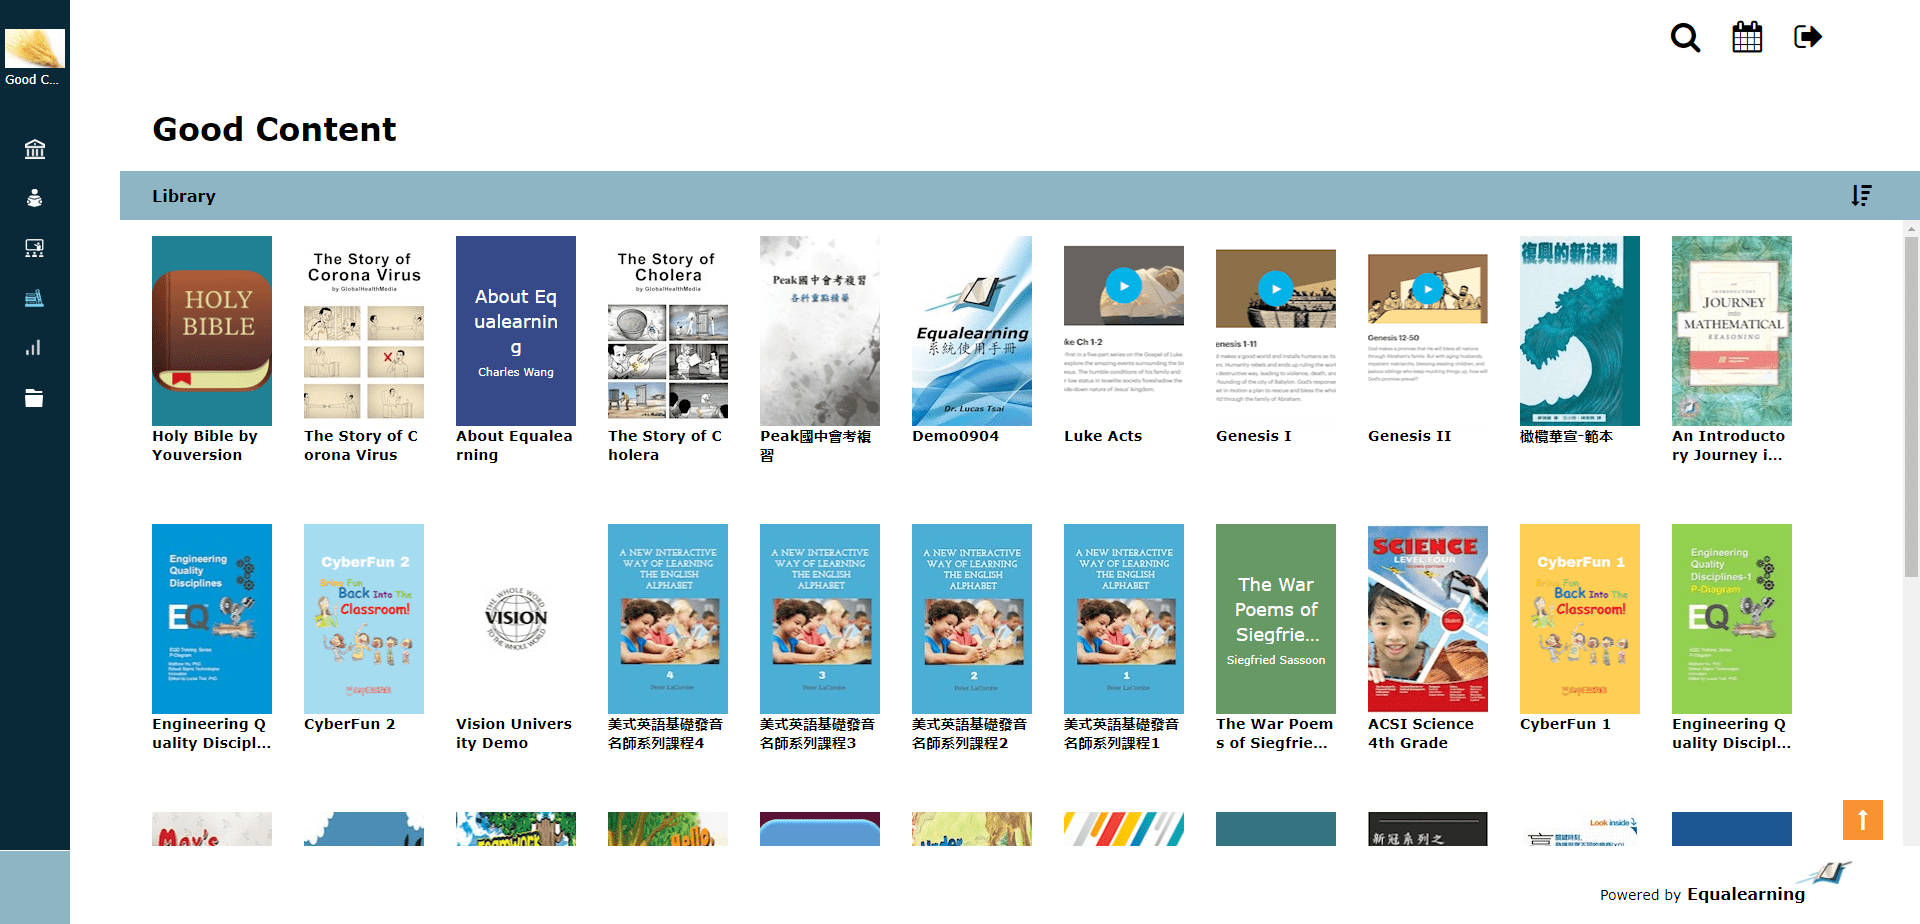Play the Luke Acts video
Viewport: 1920px width, 924px height.
click(x=1124, y=286)
